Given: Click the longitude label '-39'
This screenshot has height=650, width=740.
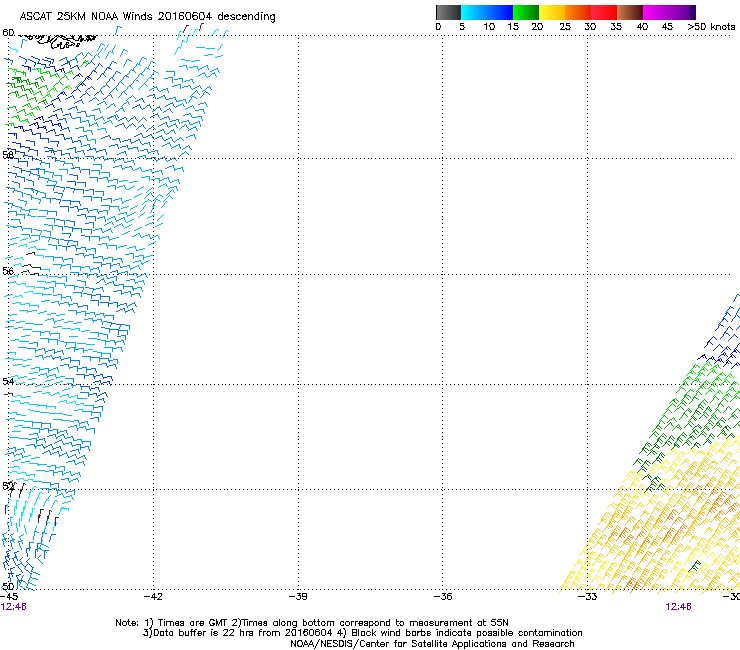Looking at the screenshot, I should (x=298, y=597).
